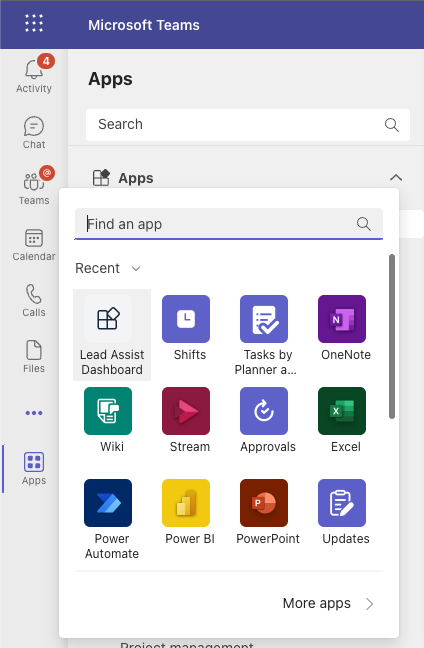Screen dimensions: 424x648
Task: Open Tasks by Planner app
Action: pos(264,335)
